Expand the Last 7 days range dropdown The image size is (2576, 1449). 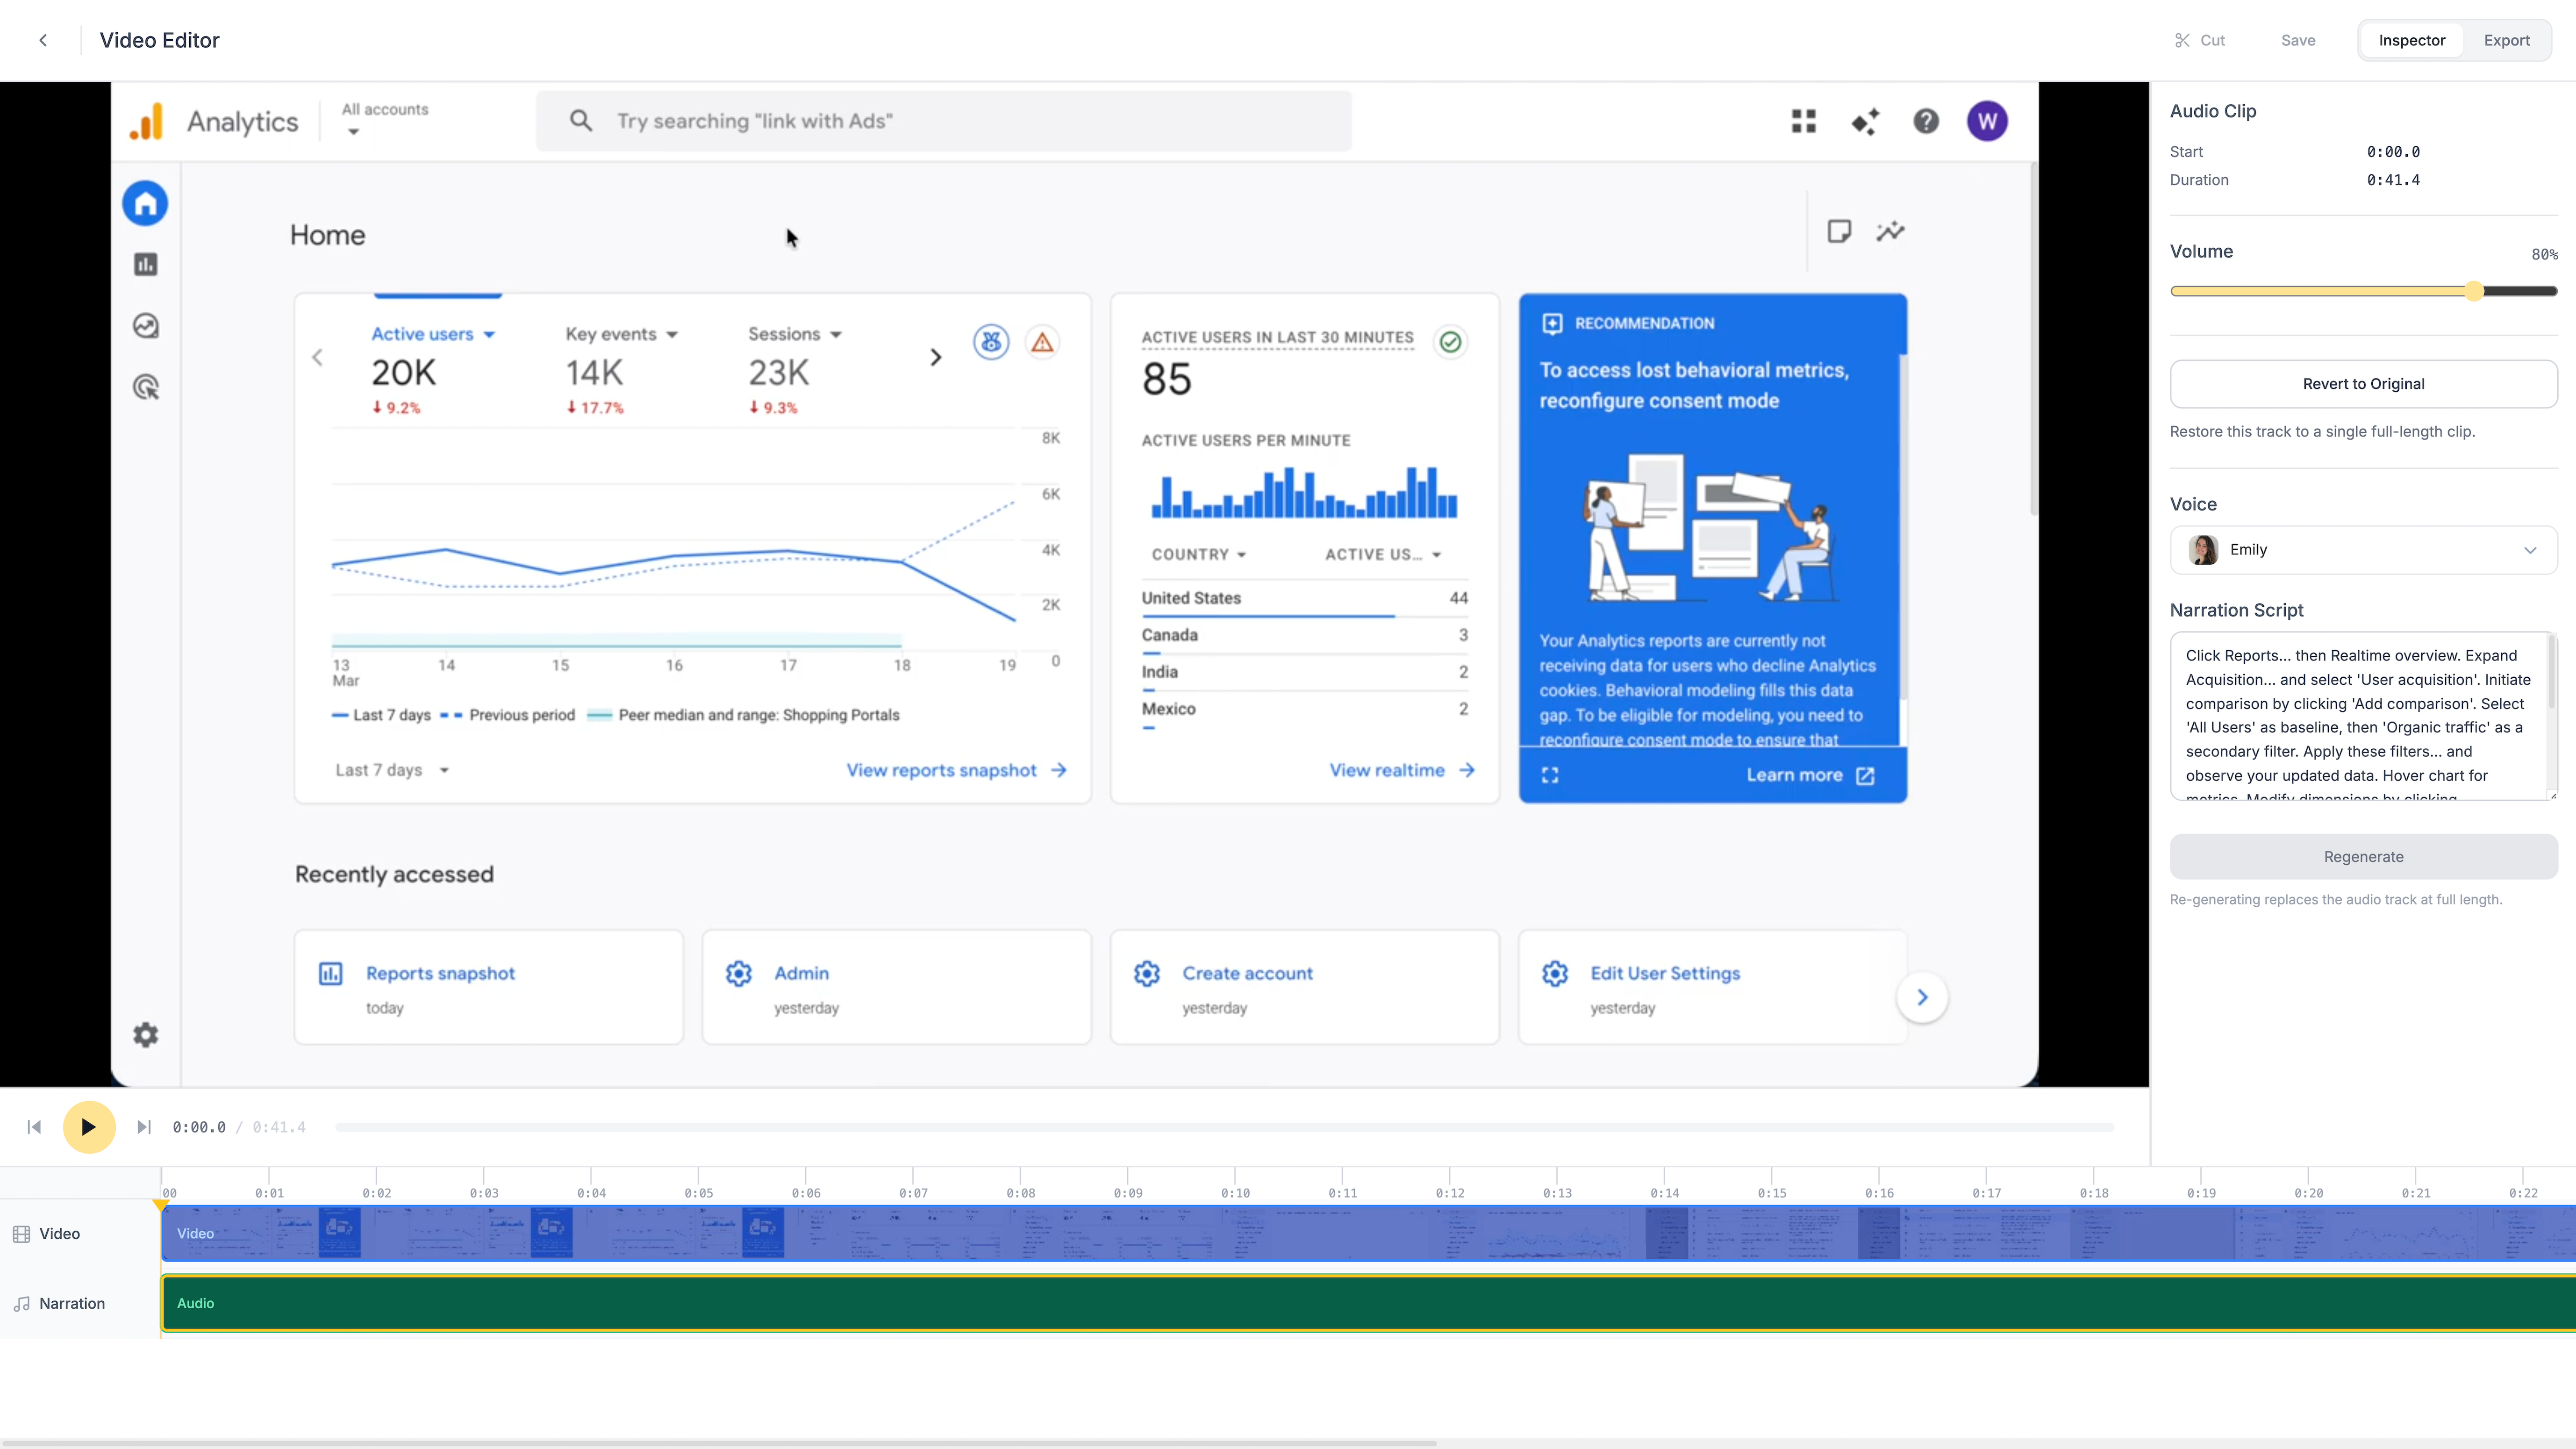[x=392, y=770]
